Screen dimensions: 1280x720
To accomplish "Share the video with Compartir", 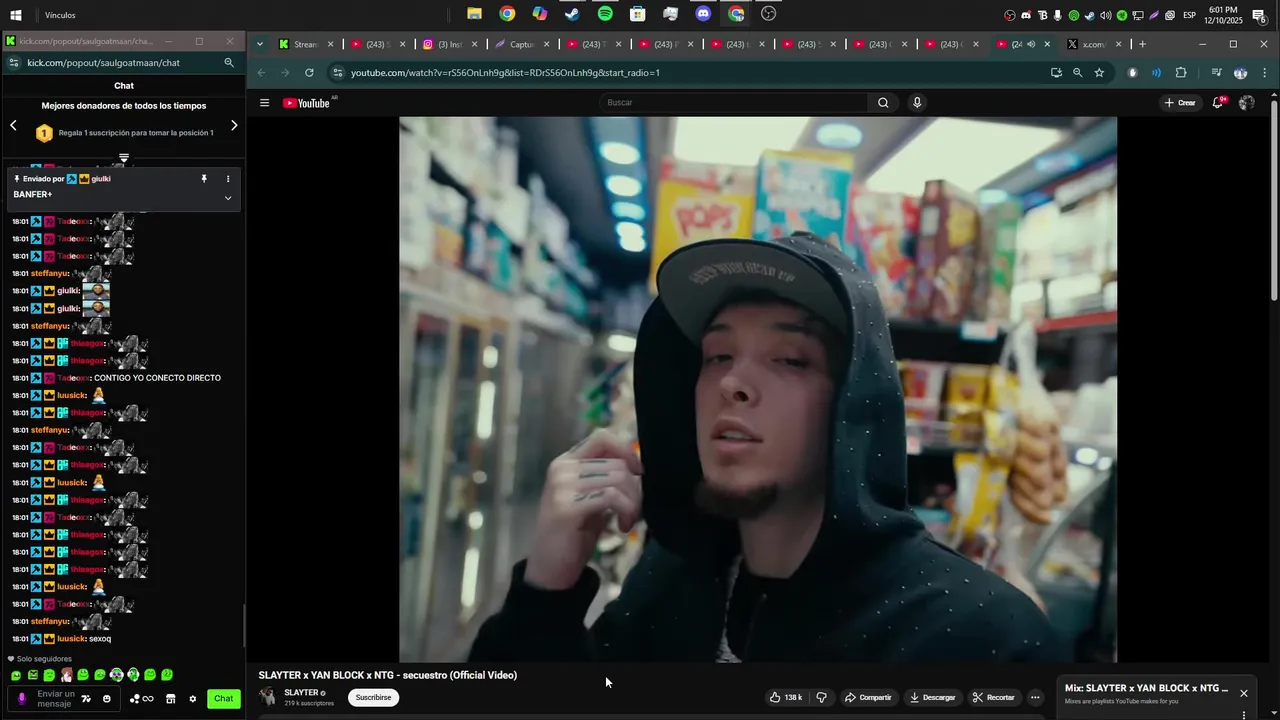I will [868, 697].
